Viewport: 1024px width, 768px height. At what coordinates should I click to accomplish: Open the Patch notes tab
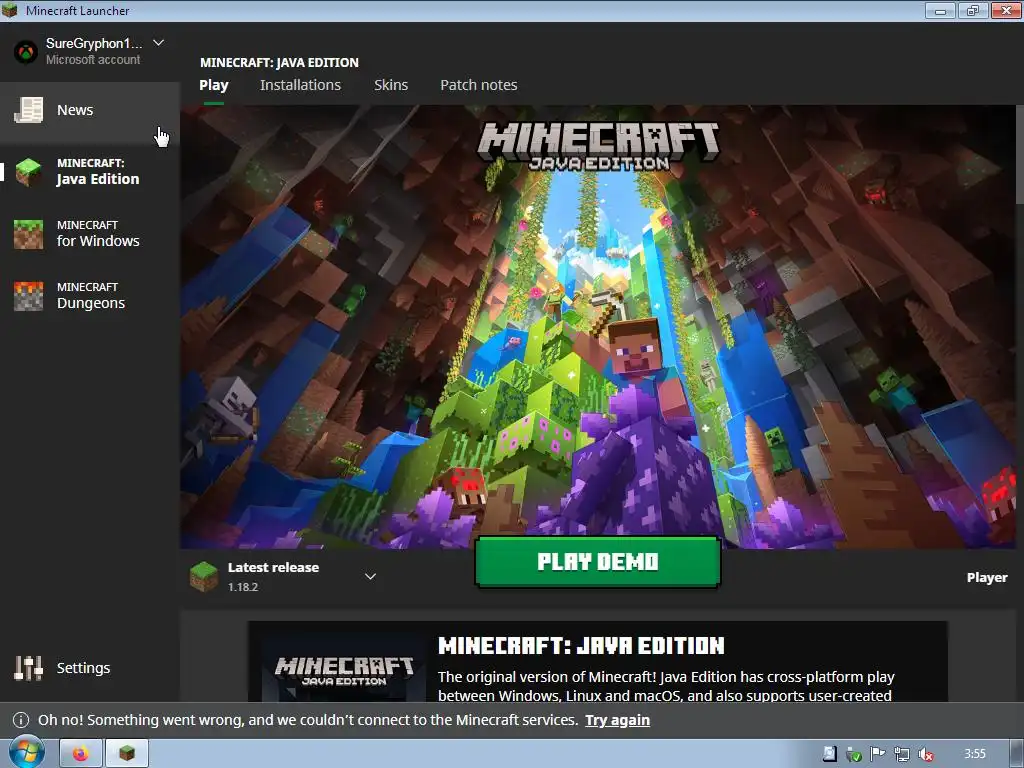tap(479, 85)
